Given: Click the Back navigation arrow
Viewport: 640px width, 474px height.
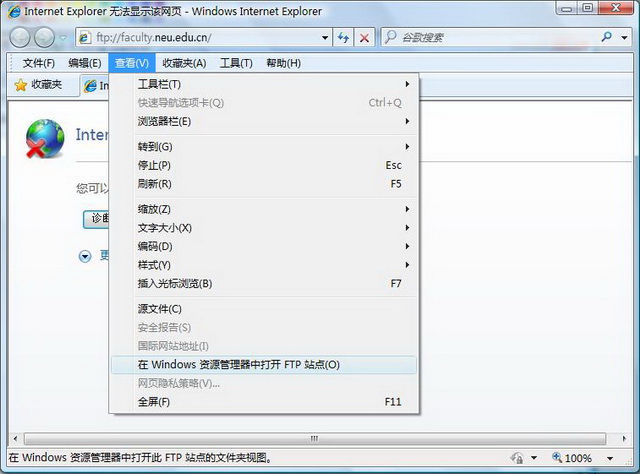Looking at the screenshot, I should point(20,38).
